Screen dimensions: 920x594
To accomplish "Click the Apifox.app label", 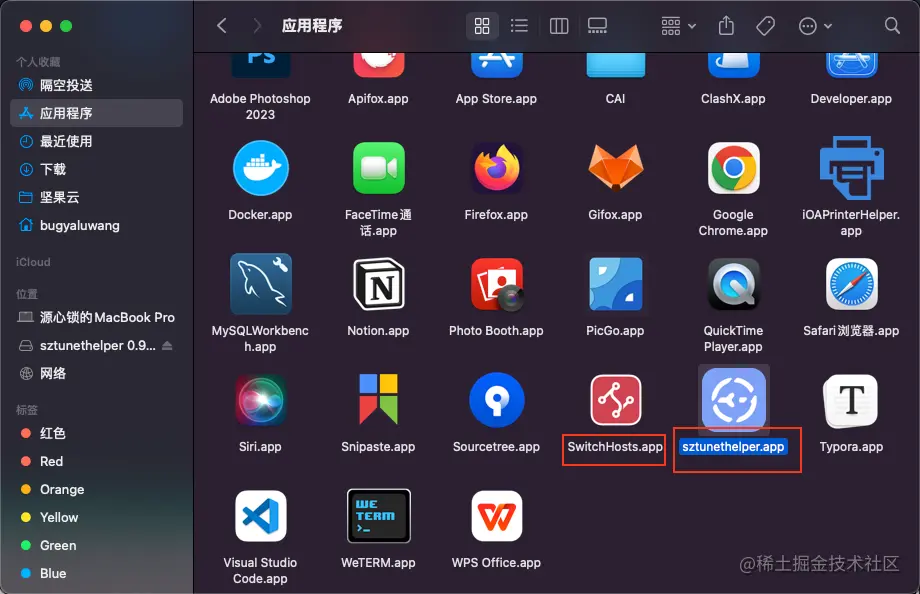I will coord(378,99).
